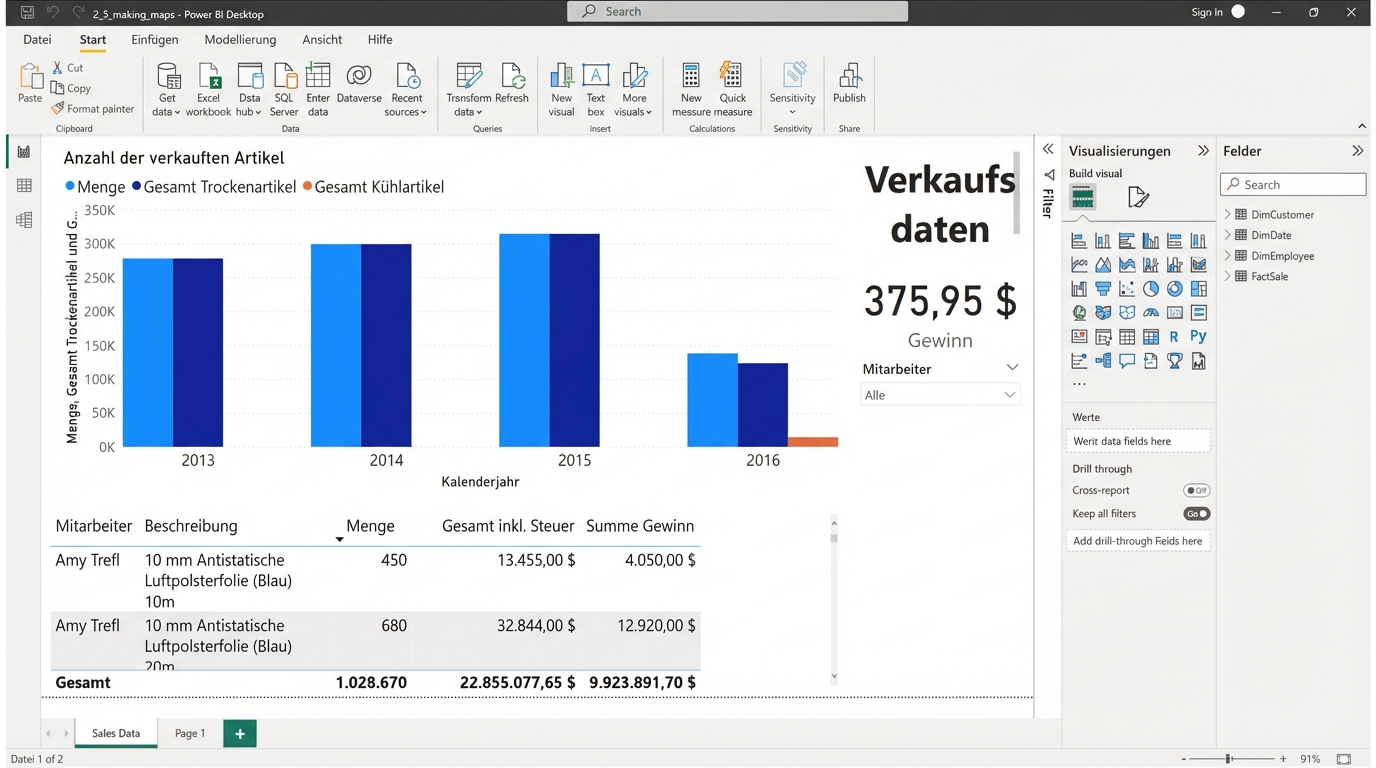
Task: Toggle the Cross-report switch
Action: [1196, 491]
